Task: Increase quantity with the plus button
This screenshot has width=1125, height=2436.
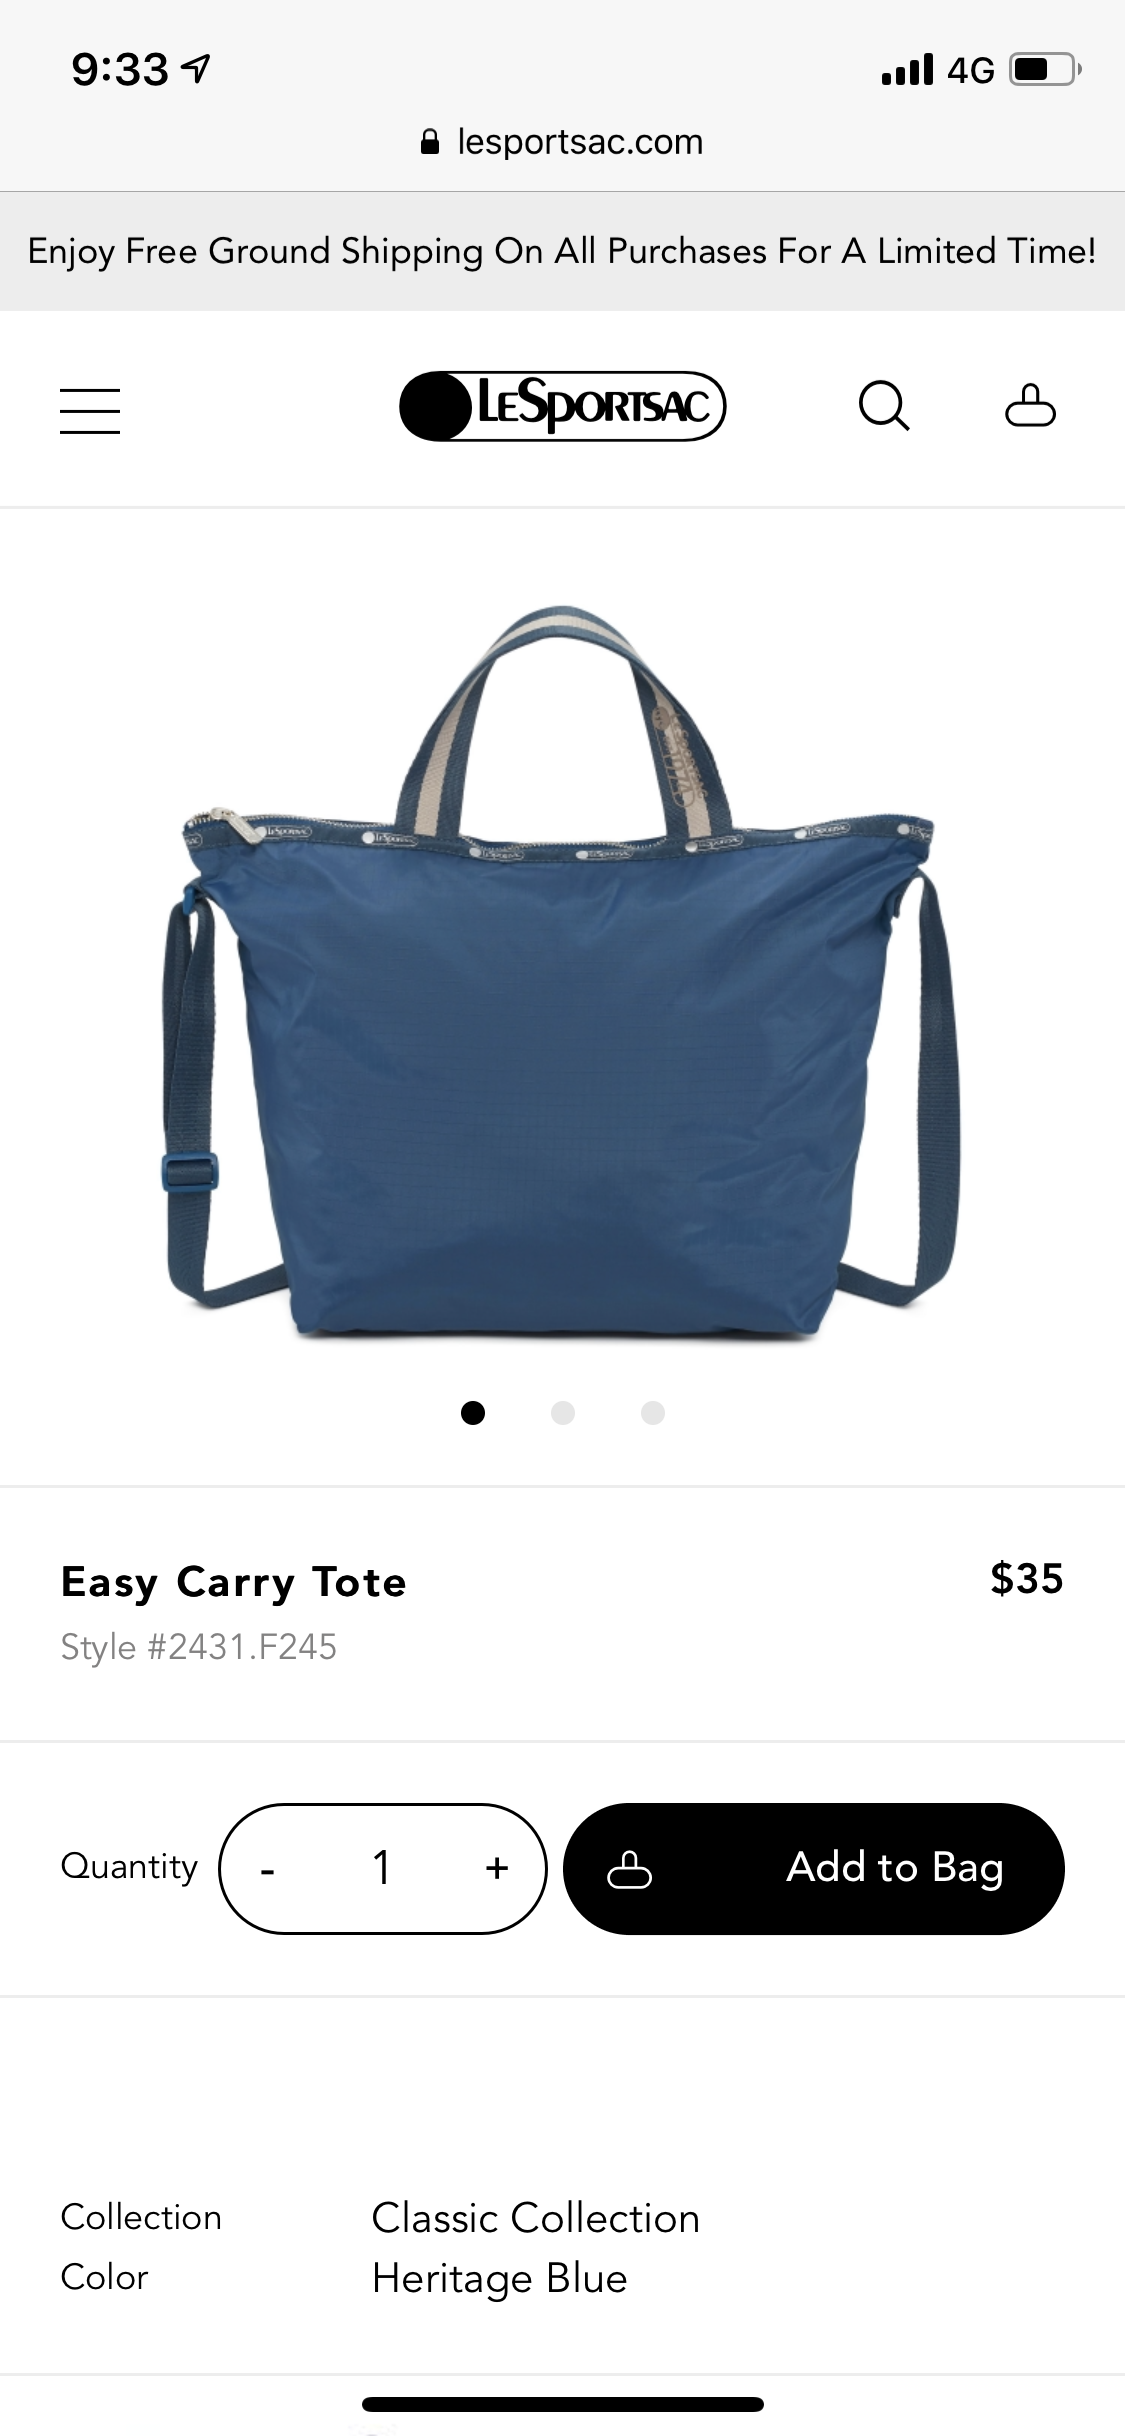Action: 497,1868
